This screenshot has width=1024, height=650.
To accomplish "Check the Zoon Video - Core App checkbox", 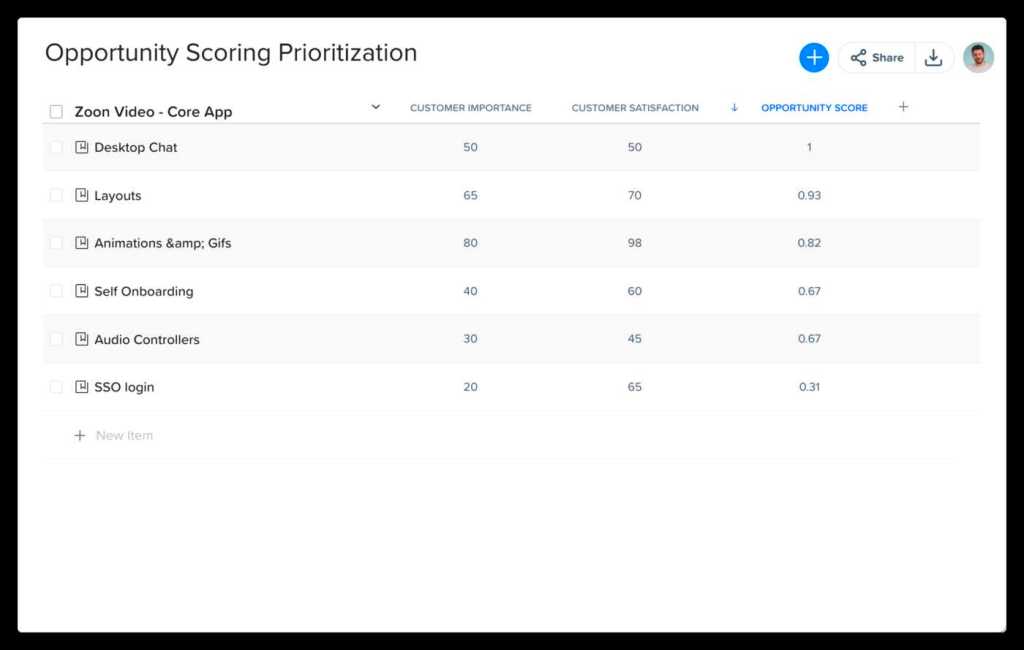I will [x=56, y=112].
